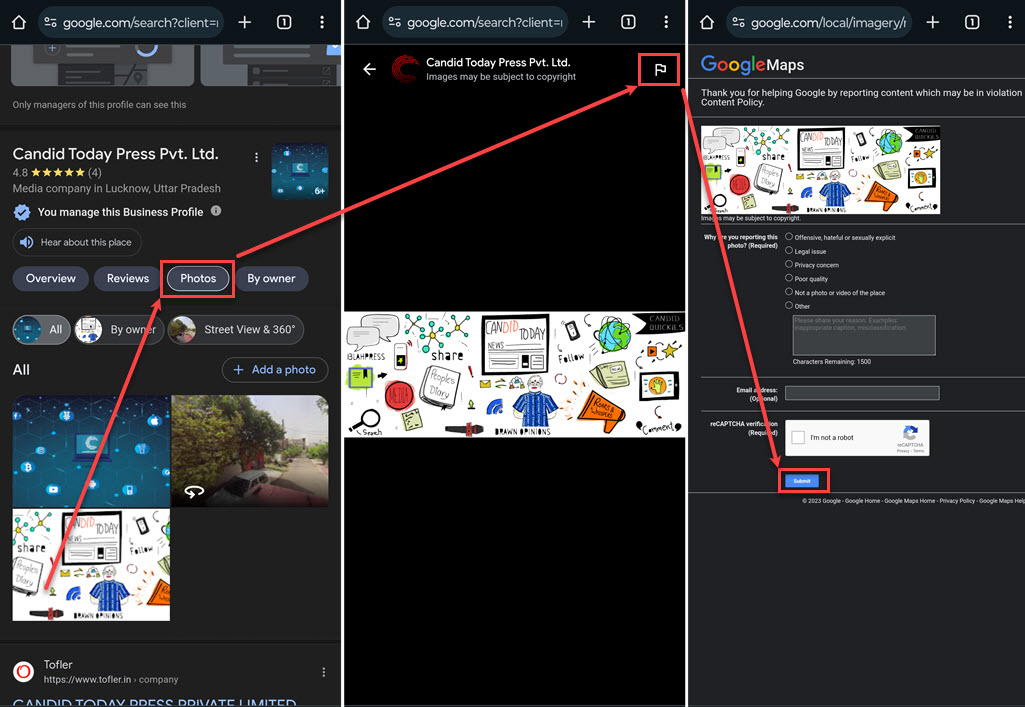
Task: Select the By owner photo filter chip
Action: click(x=118, y=330)
